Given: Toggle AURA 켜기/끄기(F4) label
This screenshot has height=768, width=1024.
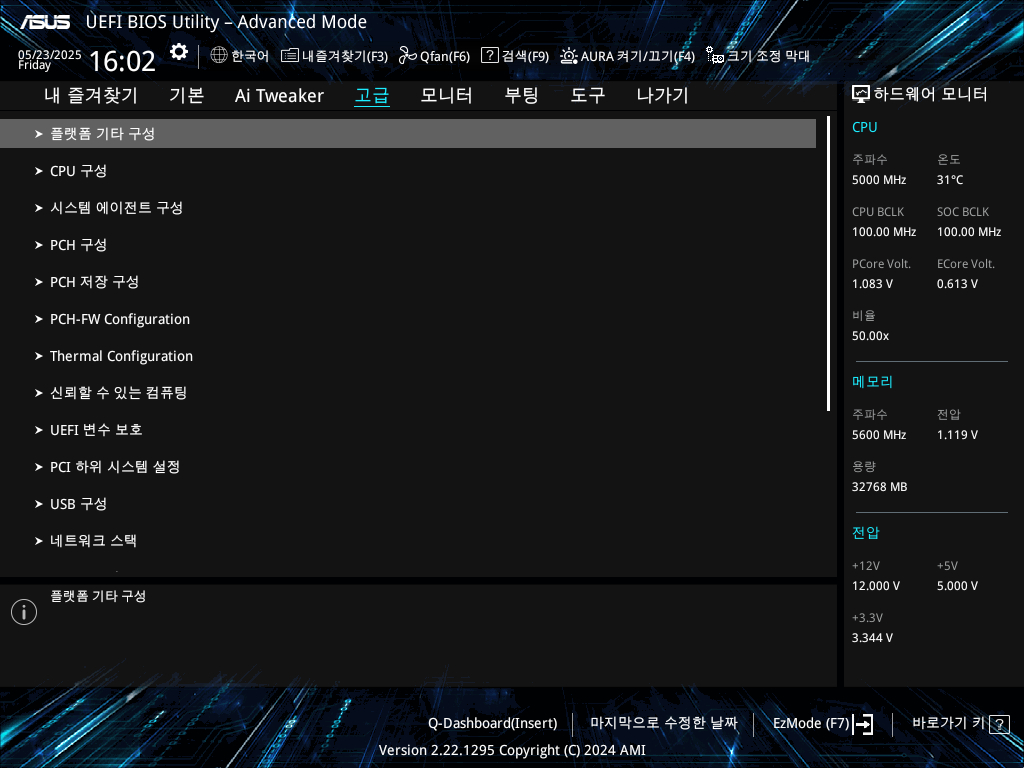Looking at the screenshot, I should [637, 56].
